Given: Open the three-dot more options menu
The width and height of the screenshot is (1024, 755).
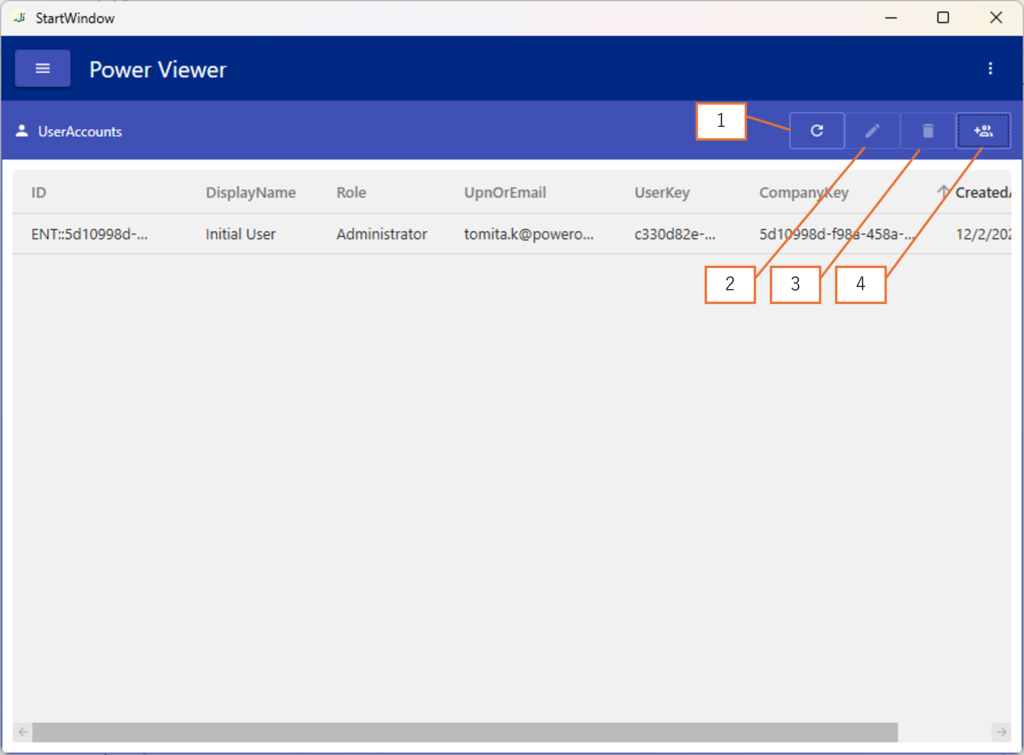Looking at the screenshot, I should point(990,68).
